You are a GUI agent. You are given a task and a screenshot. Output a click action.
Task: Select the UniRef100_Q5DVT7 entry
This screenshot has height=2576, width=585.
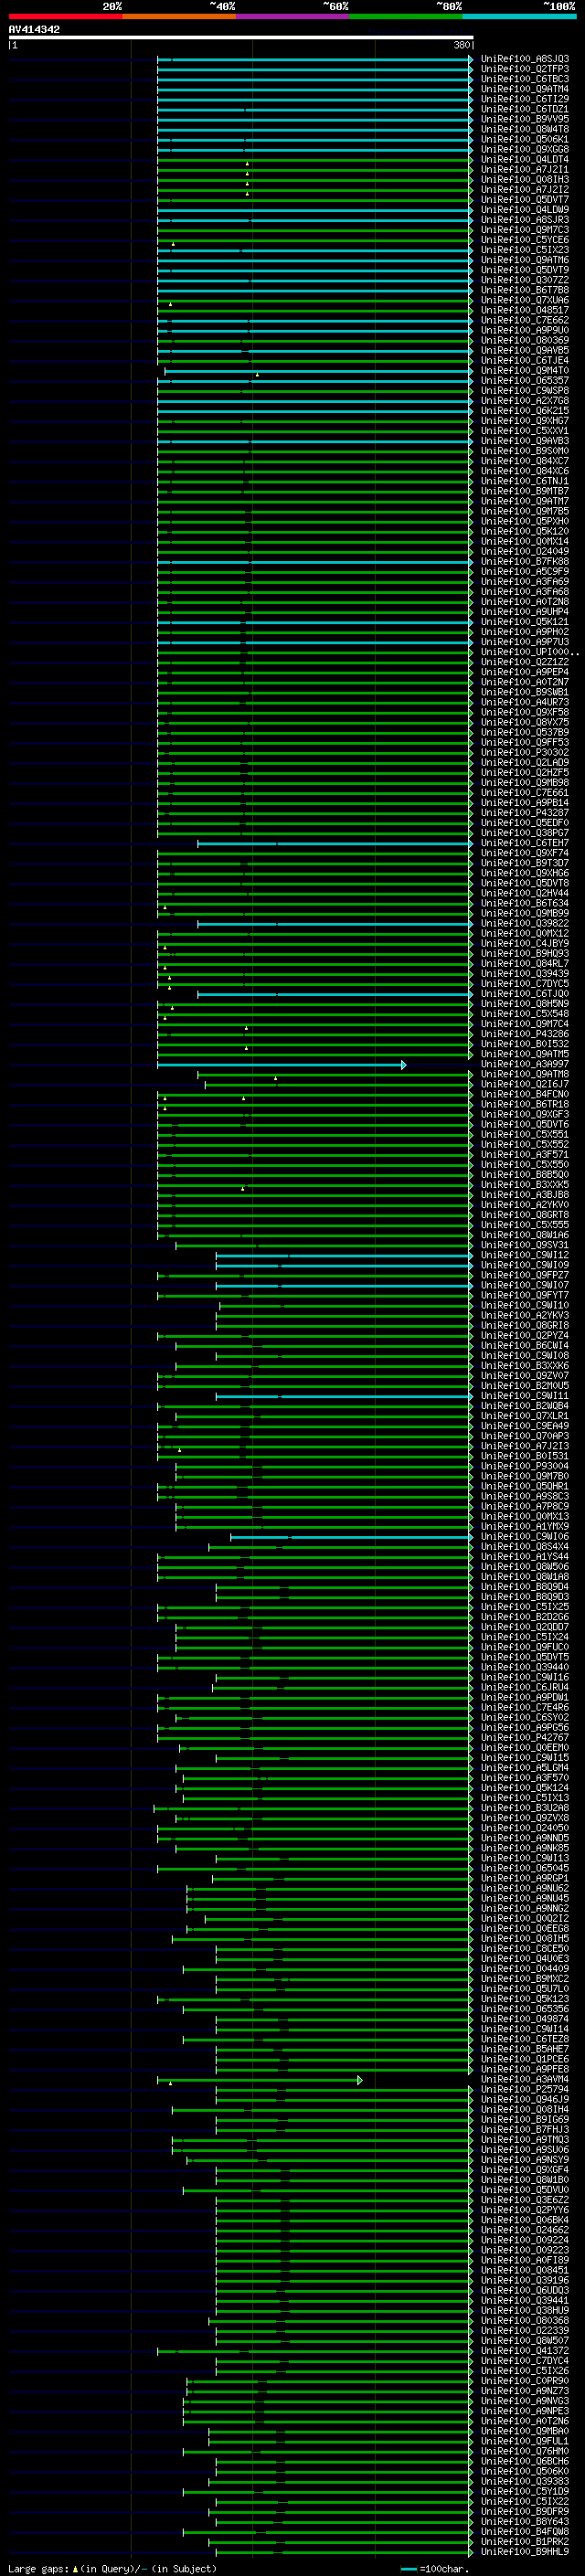525,200
